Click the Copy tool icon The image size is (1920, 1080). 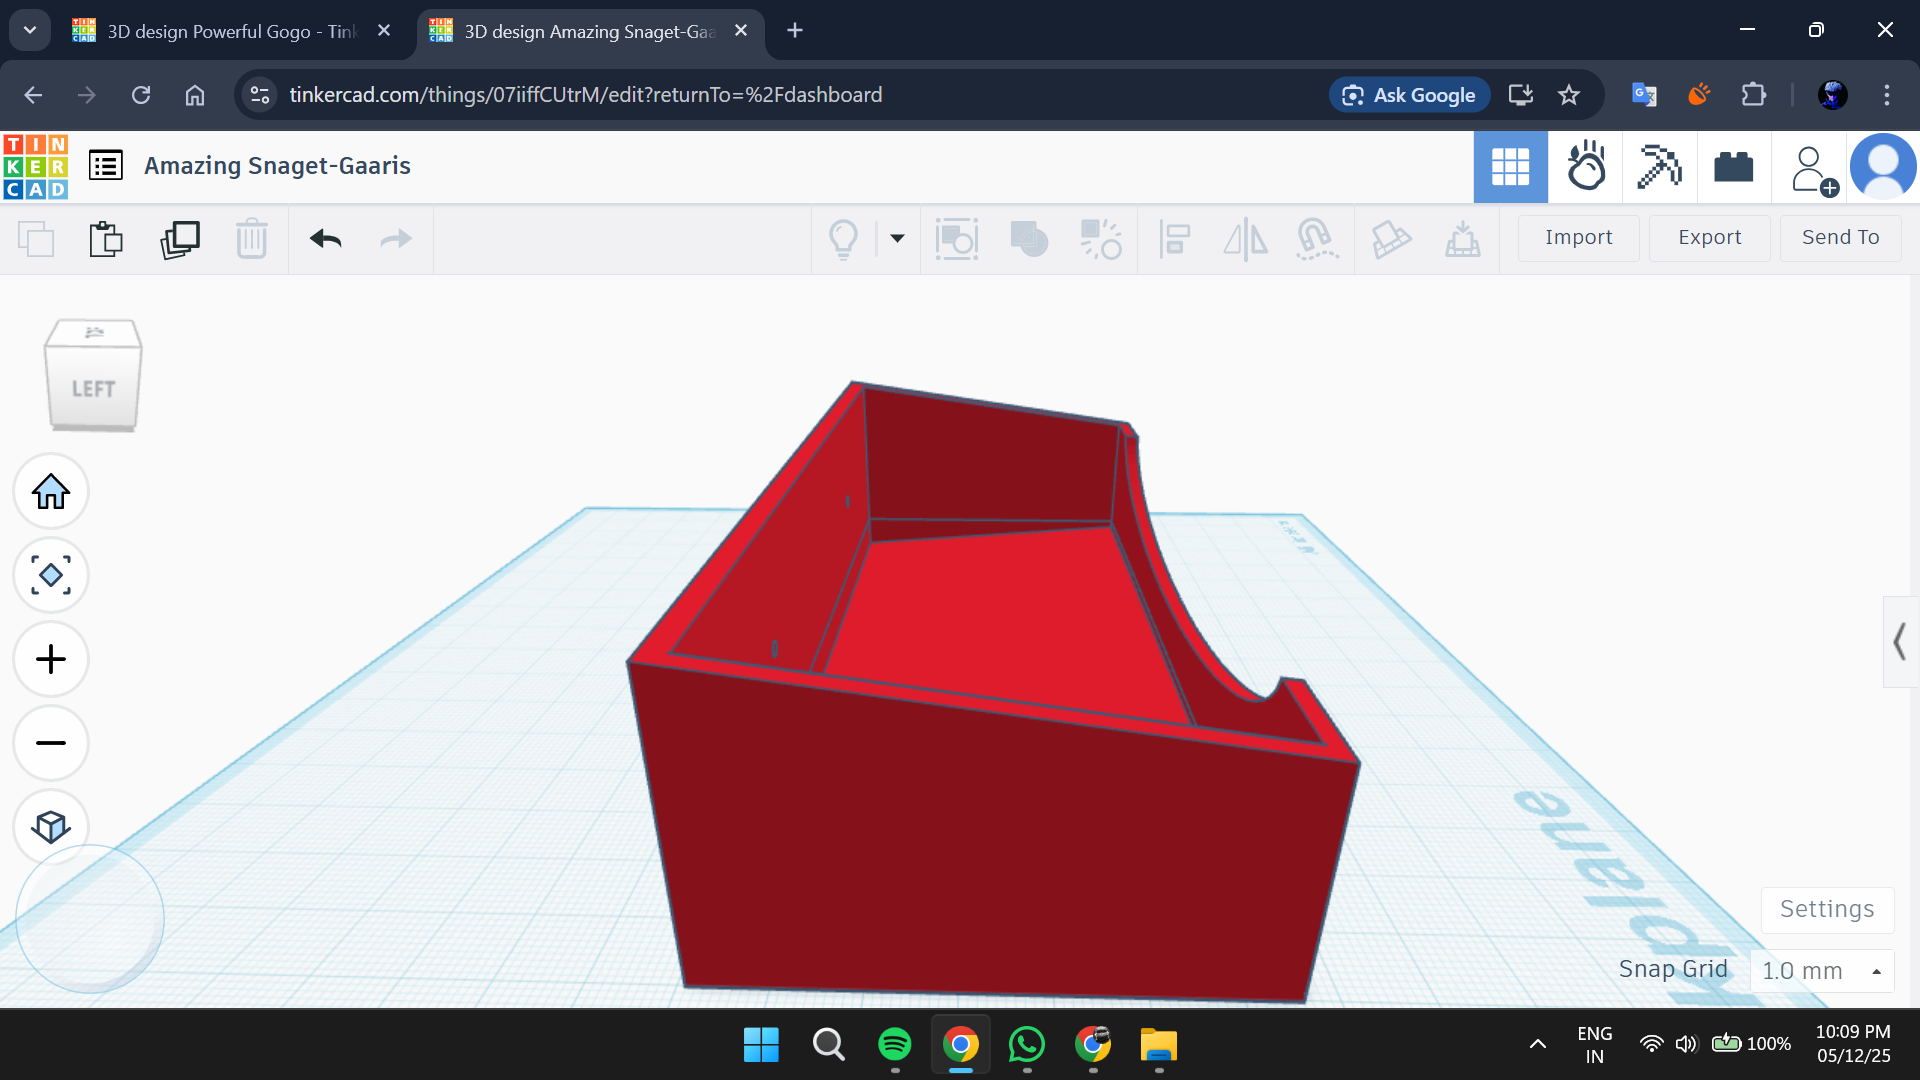point(36,239)
